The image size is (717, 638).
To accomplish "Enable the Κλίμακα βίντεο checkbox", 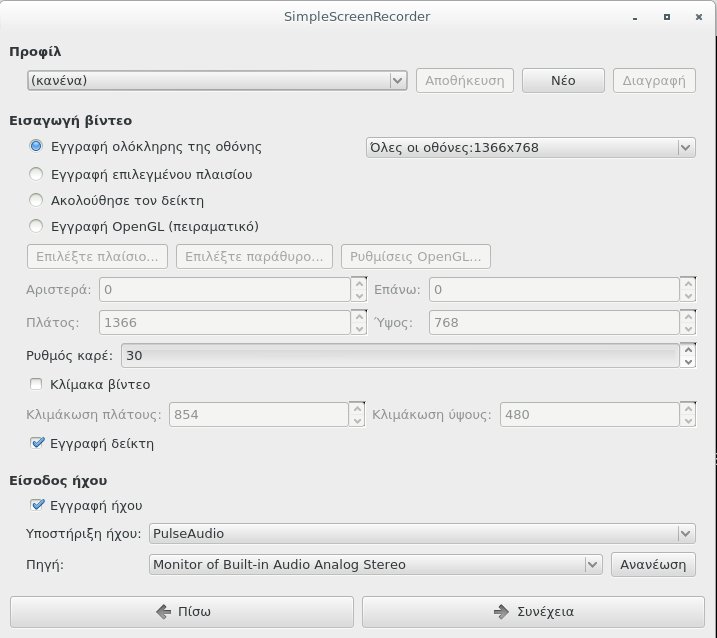I will (x=37, y=384).
